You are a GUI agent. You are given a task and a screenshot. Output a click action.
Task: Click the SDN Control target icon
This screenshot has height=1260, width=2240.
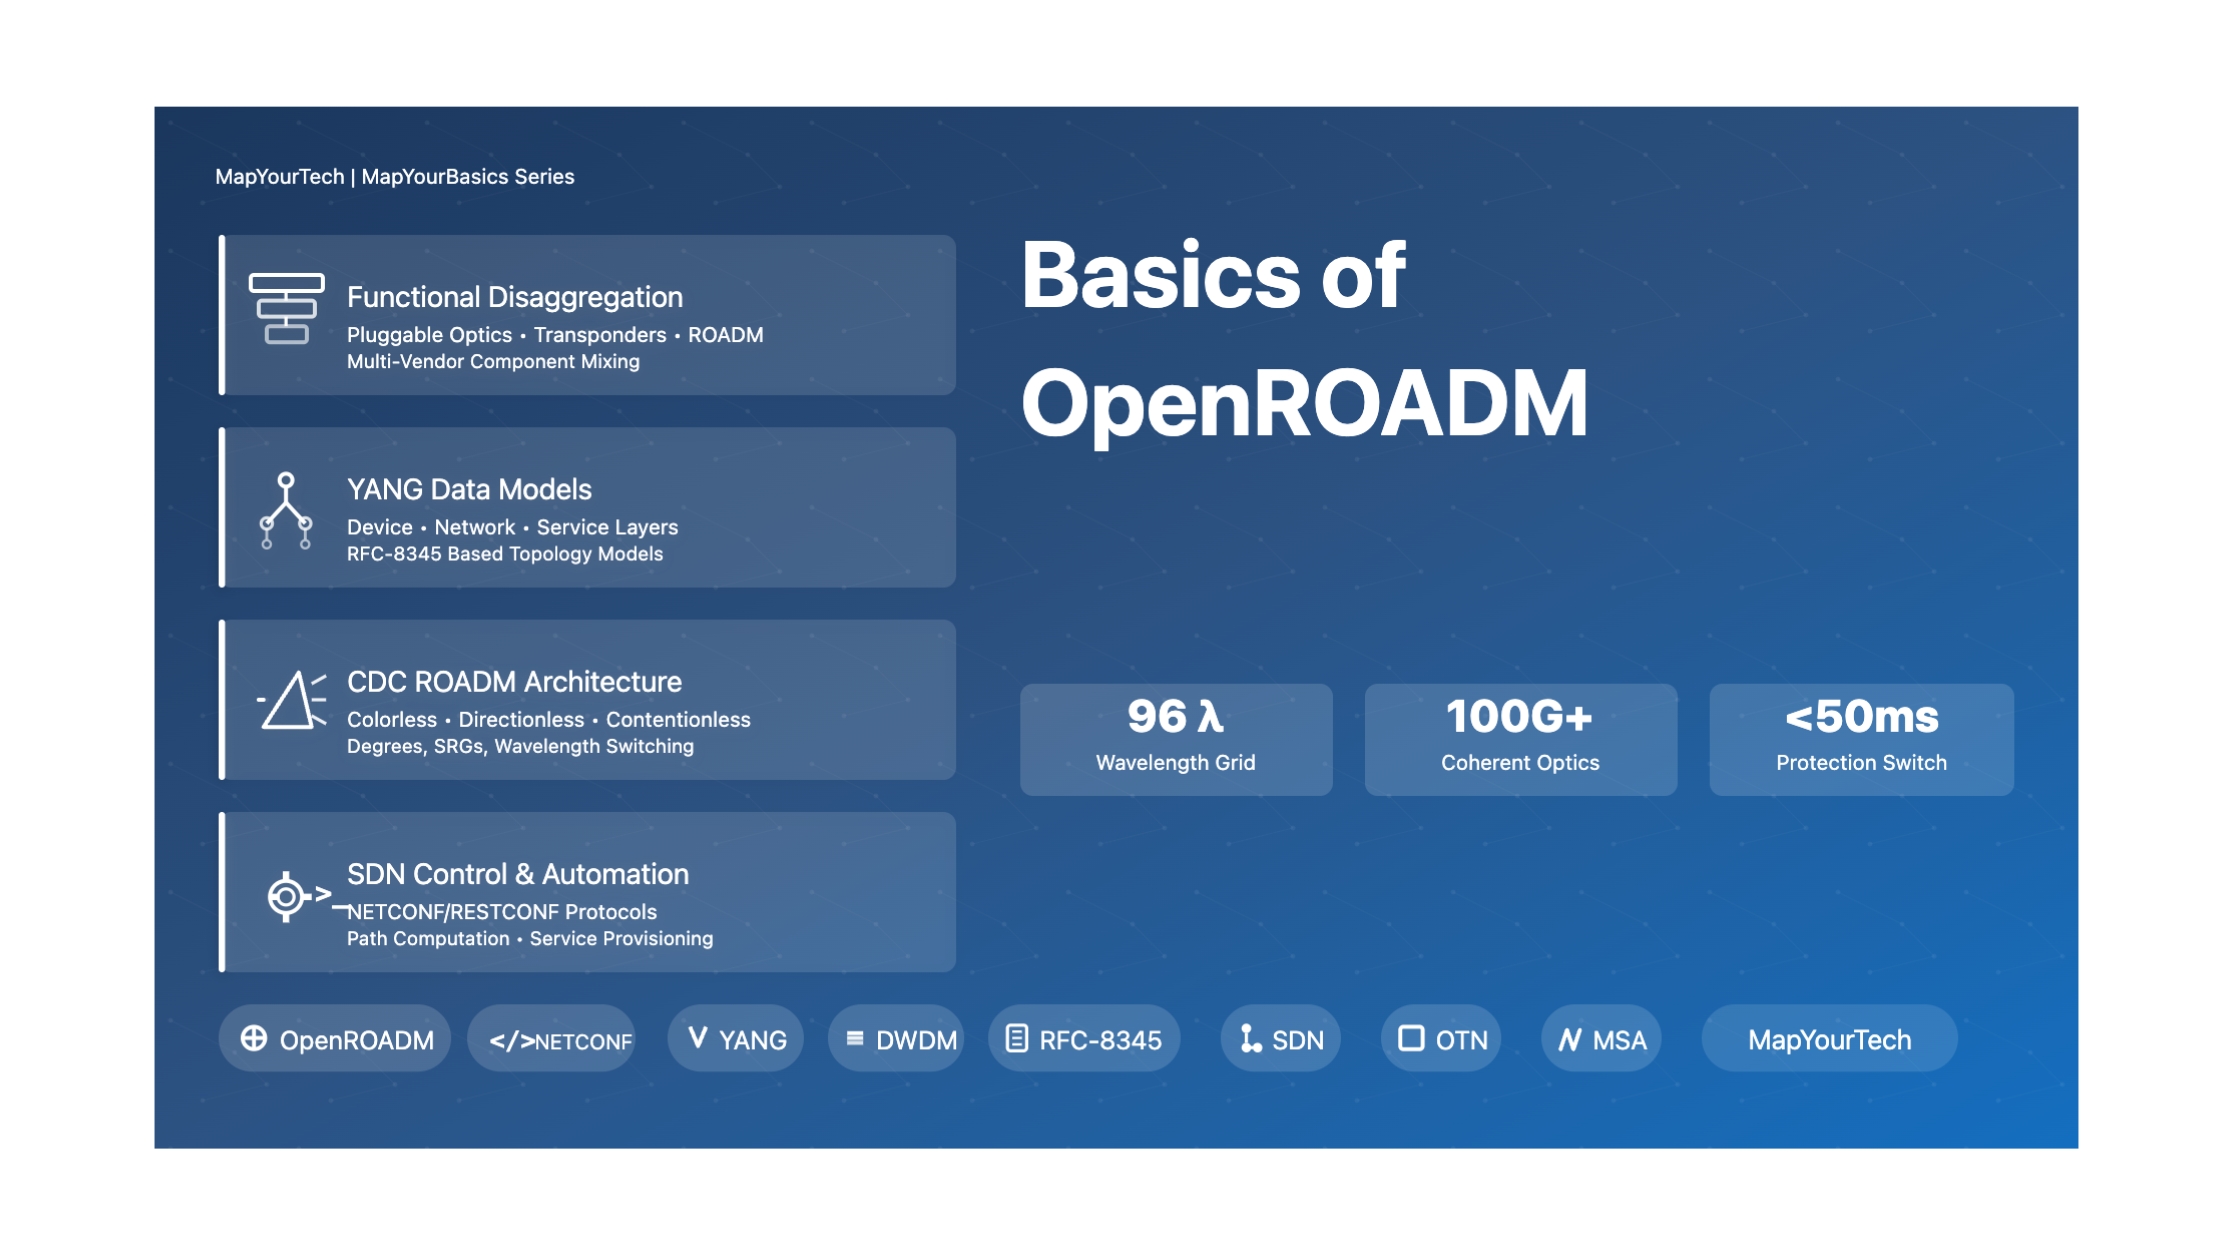pyautogui.click(x=287, y=896)
